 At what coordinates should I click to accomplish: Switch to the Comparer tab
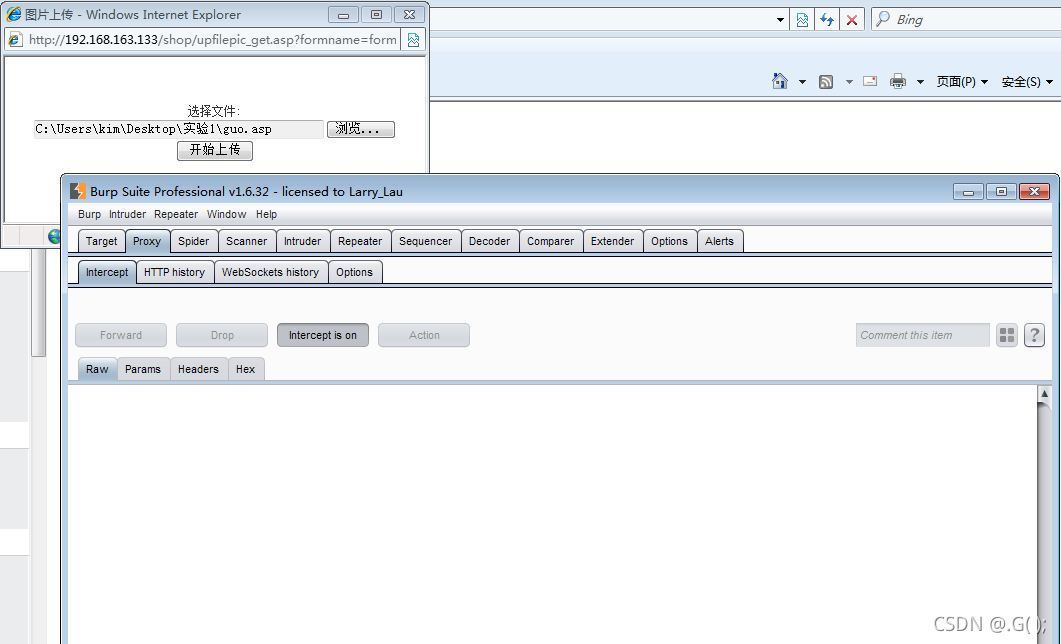point(550,241)
